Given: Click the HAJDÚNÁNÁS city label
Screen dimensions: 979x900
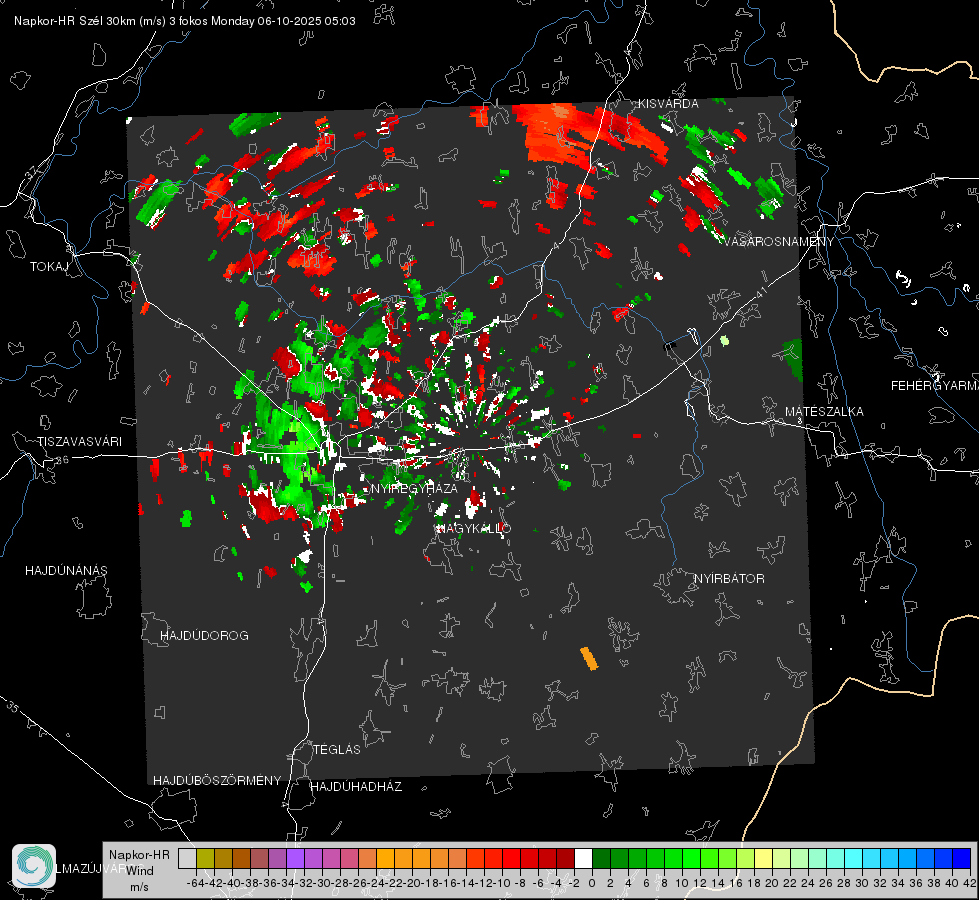Looking at the screenshot, I should coord(66,571).
